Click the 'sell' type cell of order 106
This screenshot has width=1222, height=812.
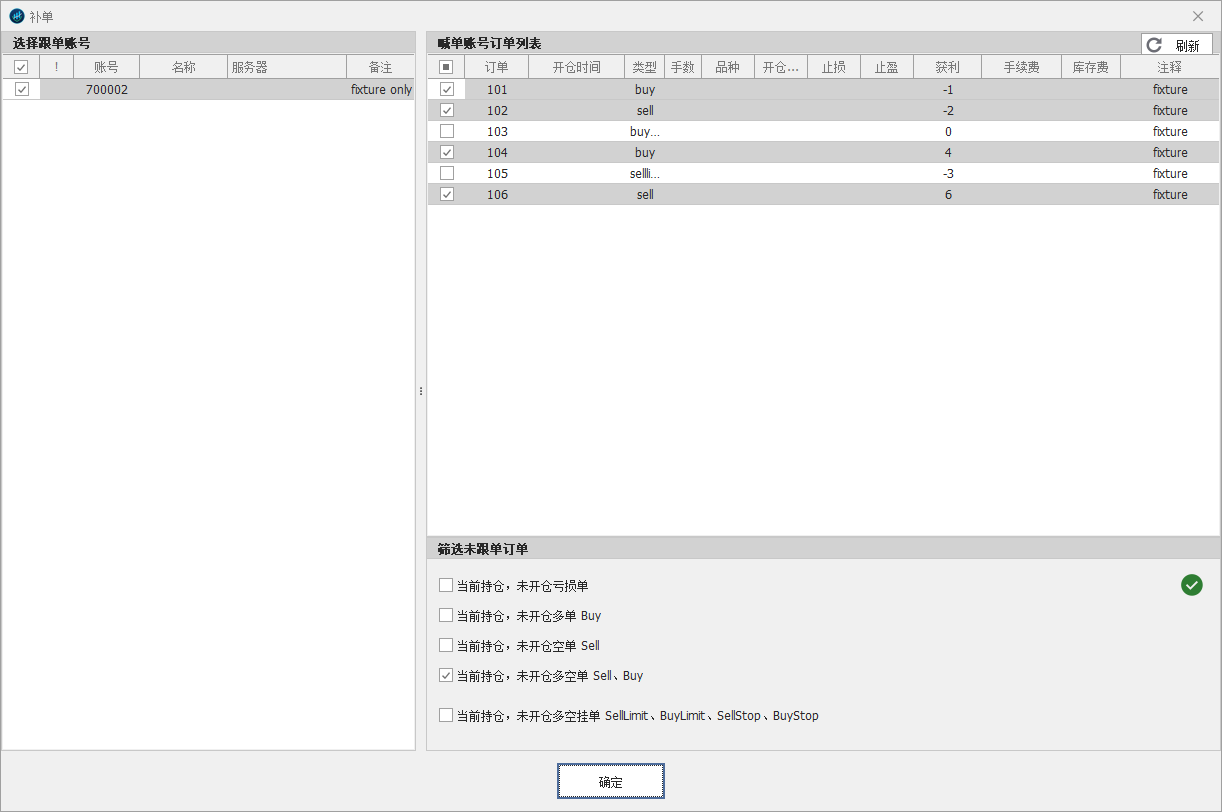(x=645, y=194)
